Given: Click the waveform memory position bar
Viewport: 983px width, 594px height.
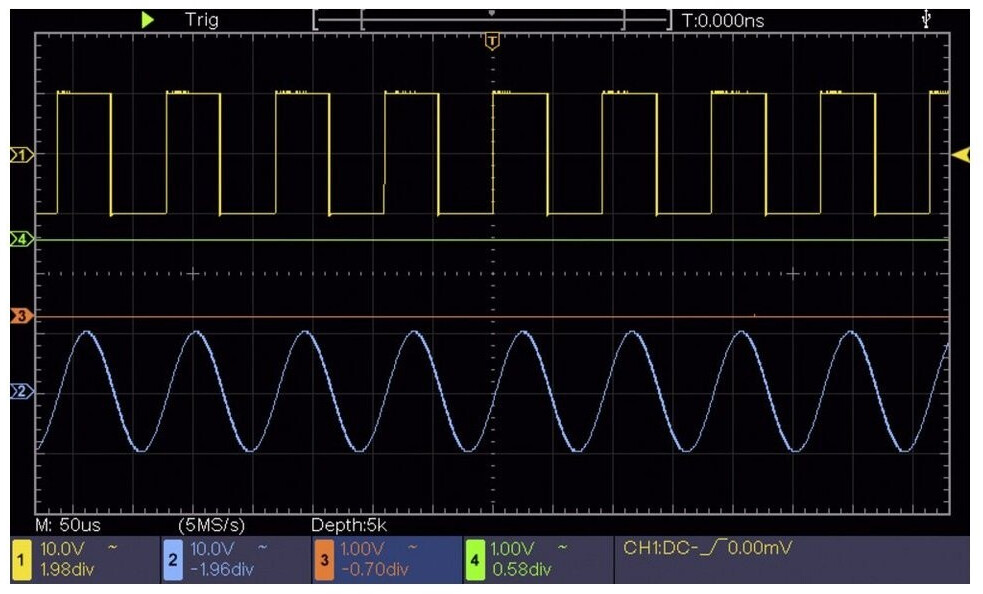Looking at the screenshot, I should pyautogui.click(x=491, y=19).
